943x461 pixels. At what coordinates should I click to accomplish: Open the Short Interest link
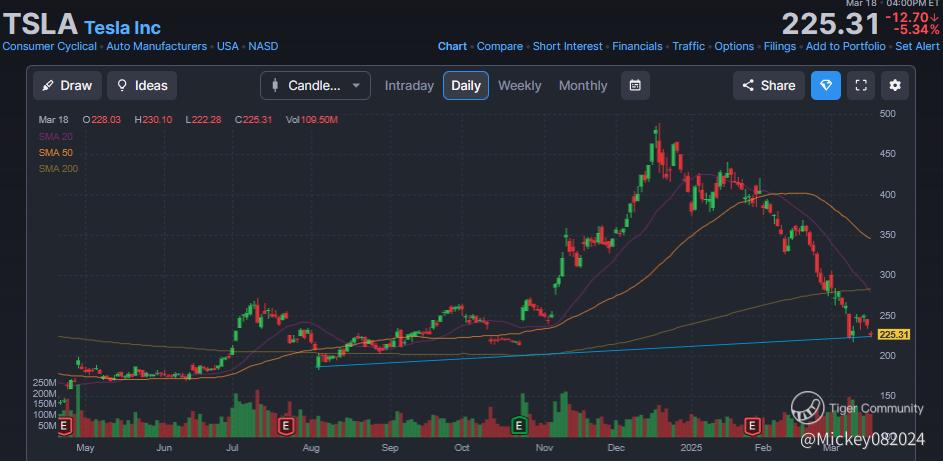click(x=568, y=46)
